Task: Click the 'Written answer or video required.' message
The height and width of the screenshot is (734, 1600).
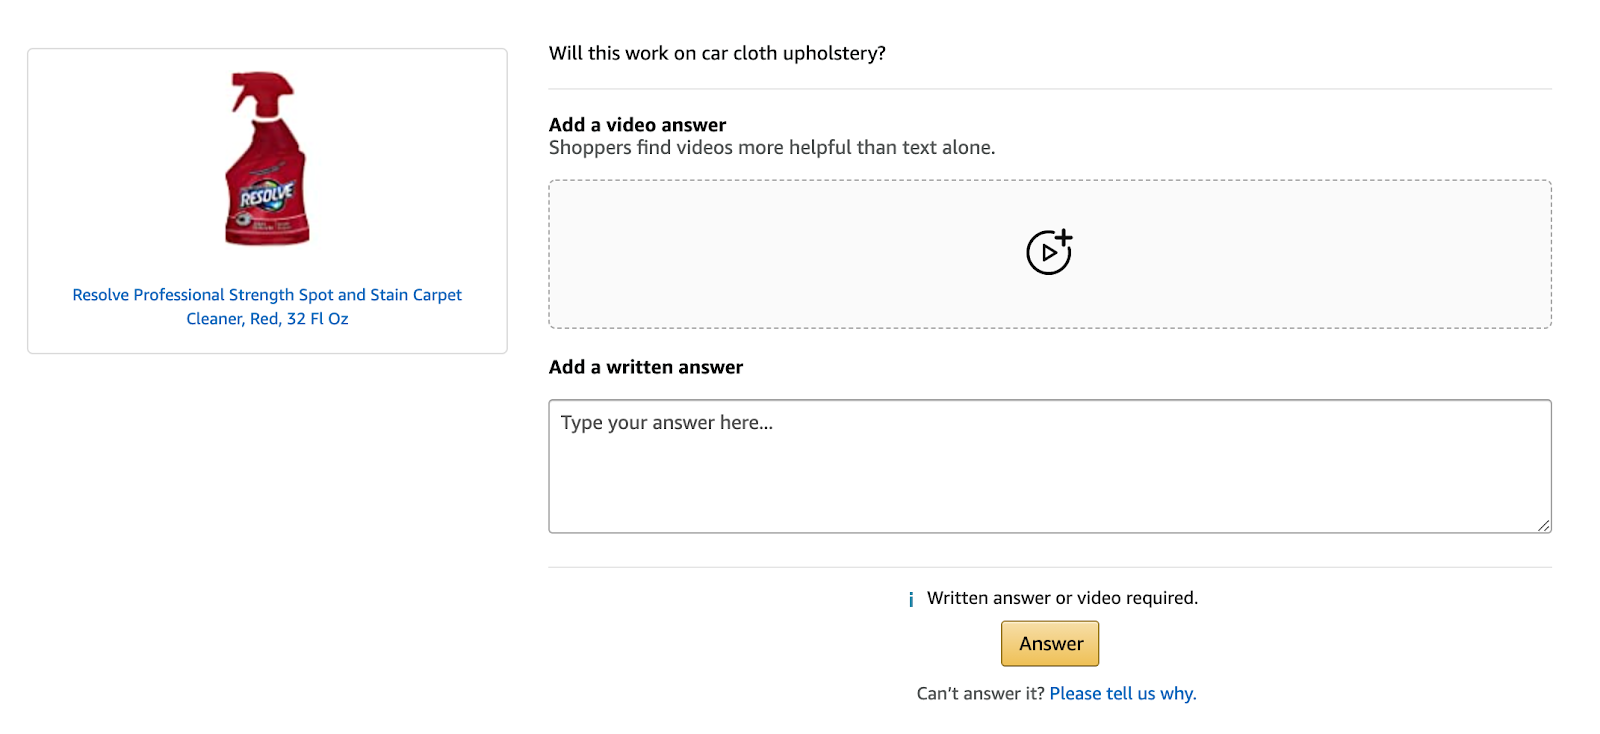Action: tap(1062, 598)
